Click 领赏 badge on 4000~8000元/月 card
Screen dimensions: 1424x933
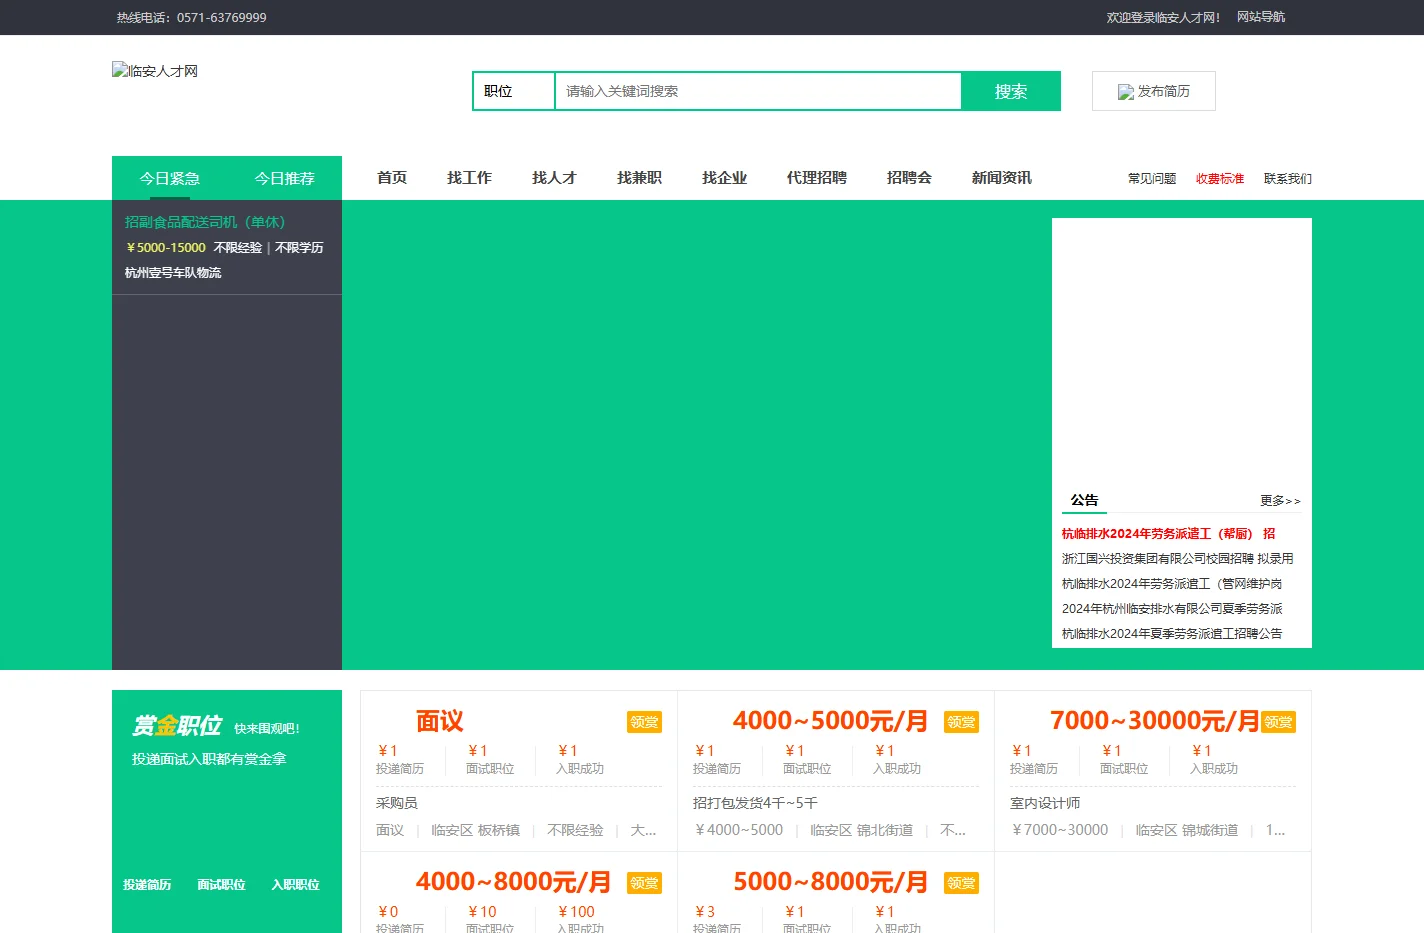click(x=644, y=883)
